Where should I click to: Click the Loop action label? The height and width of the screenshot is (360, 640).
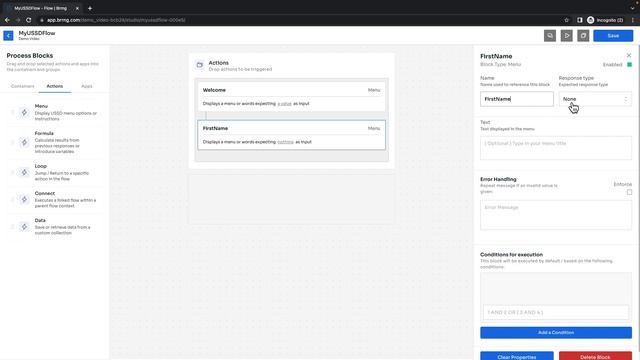[41, 166]
